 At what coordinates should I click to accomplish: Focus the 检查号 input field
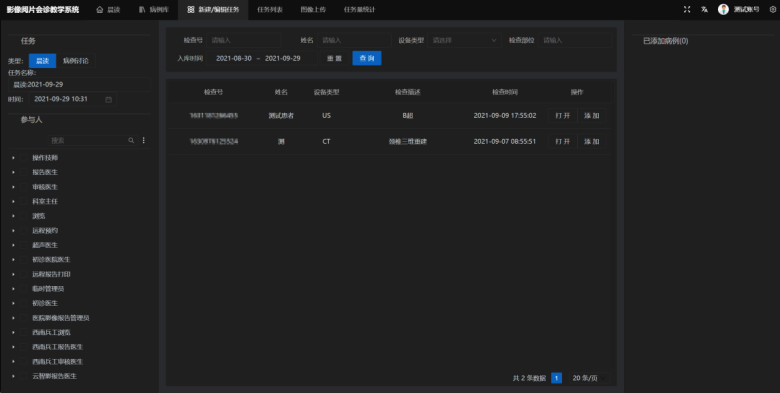click(243, 40)
